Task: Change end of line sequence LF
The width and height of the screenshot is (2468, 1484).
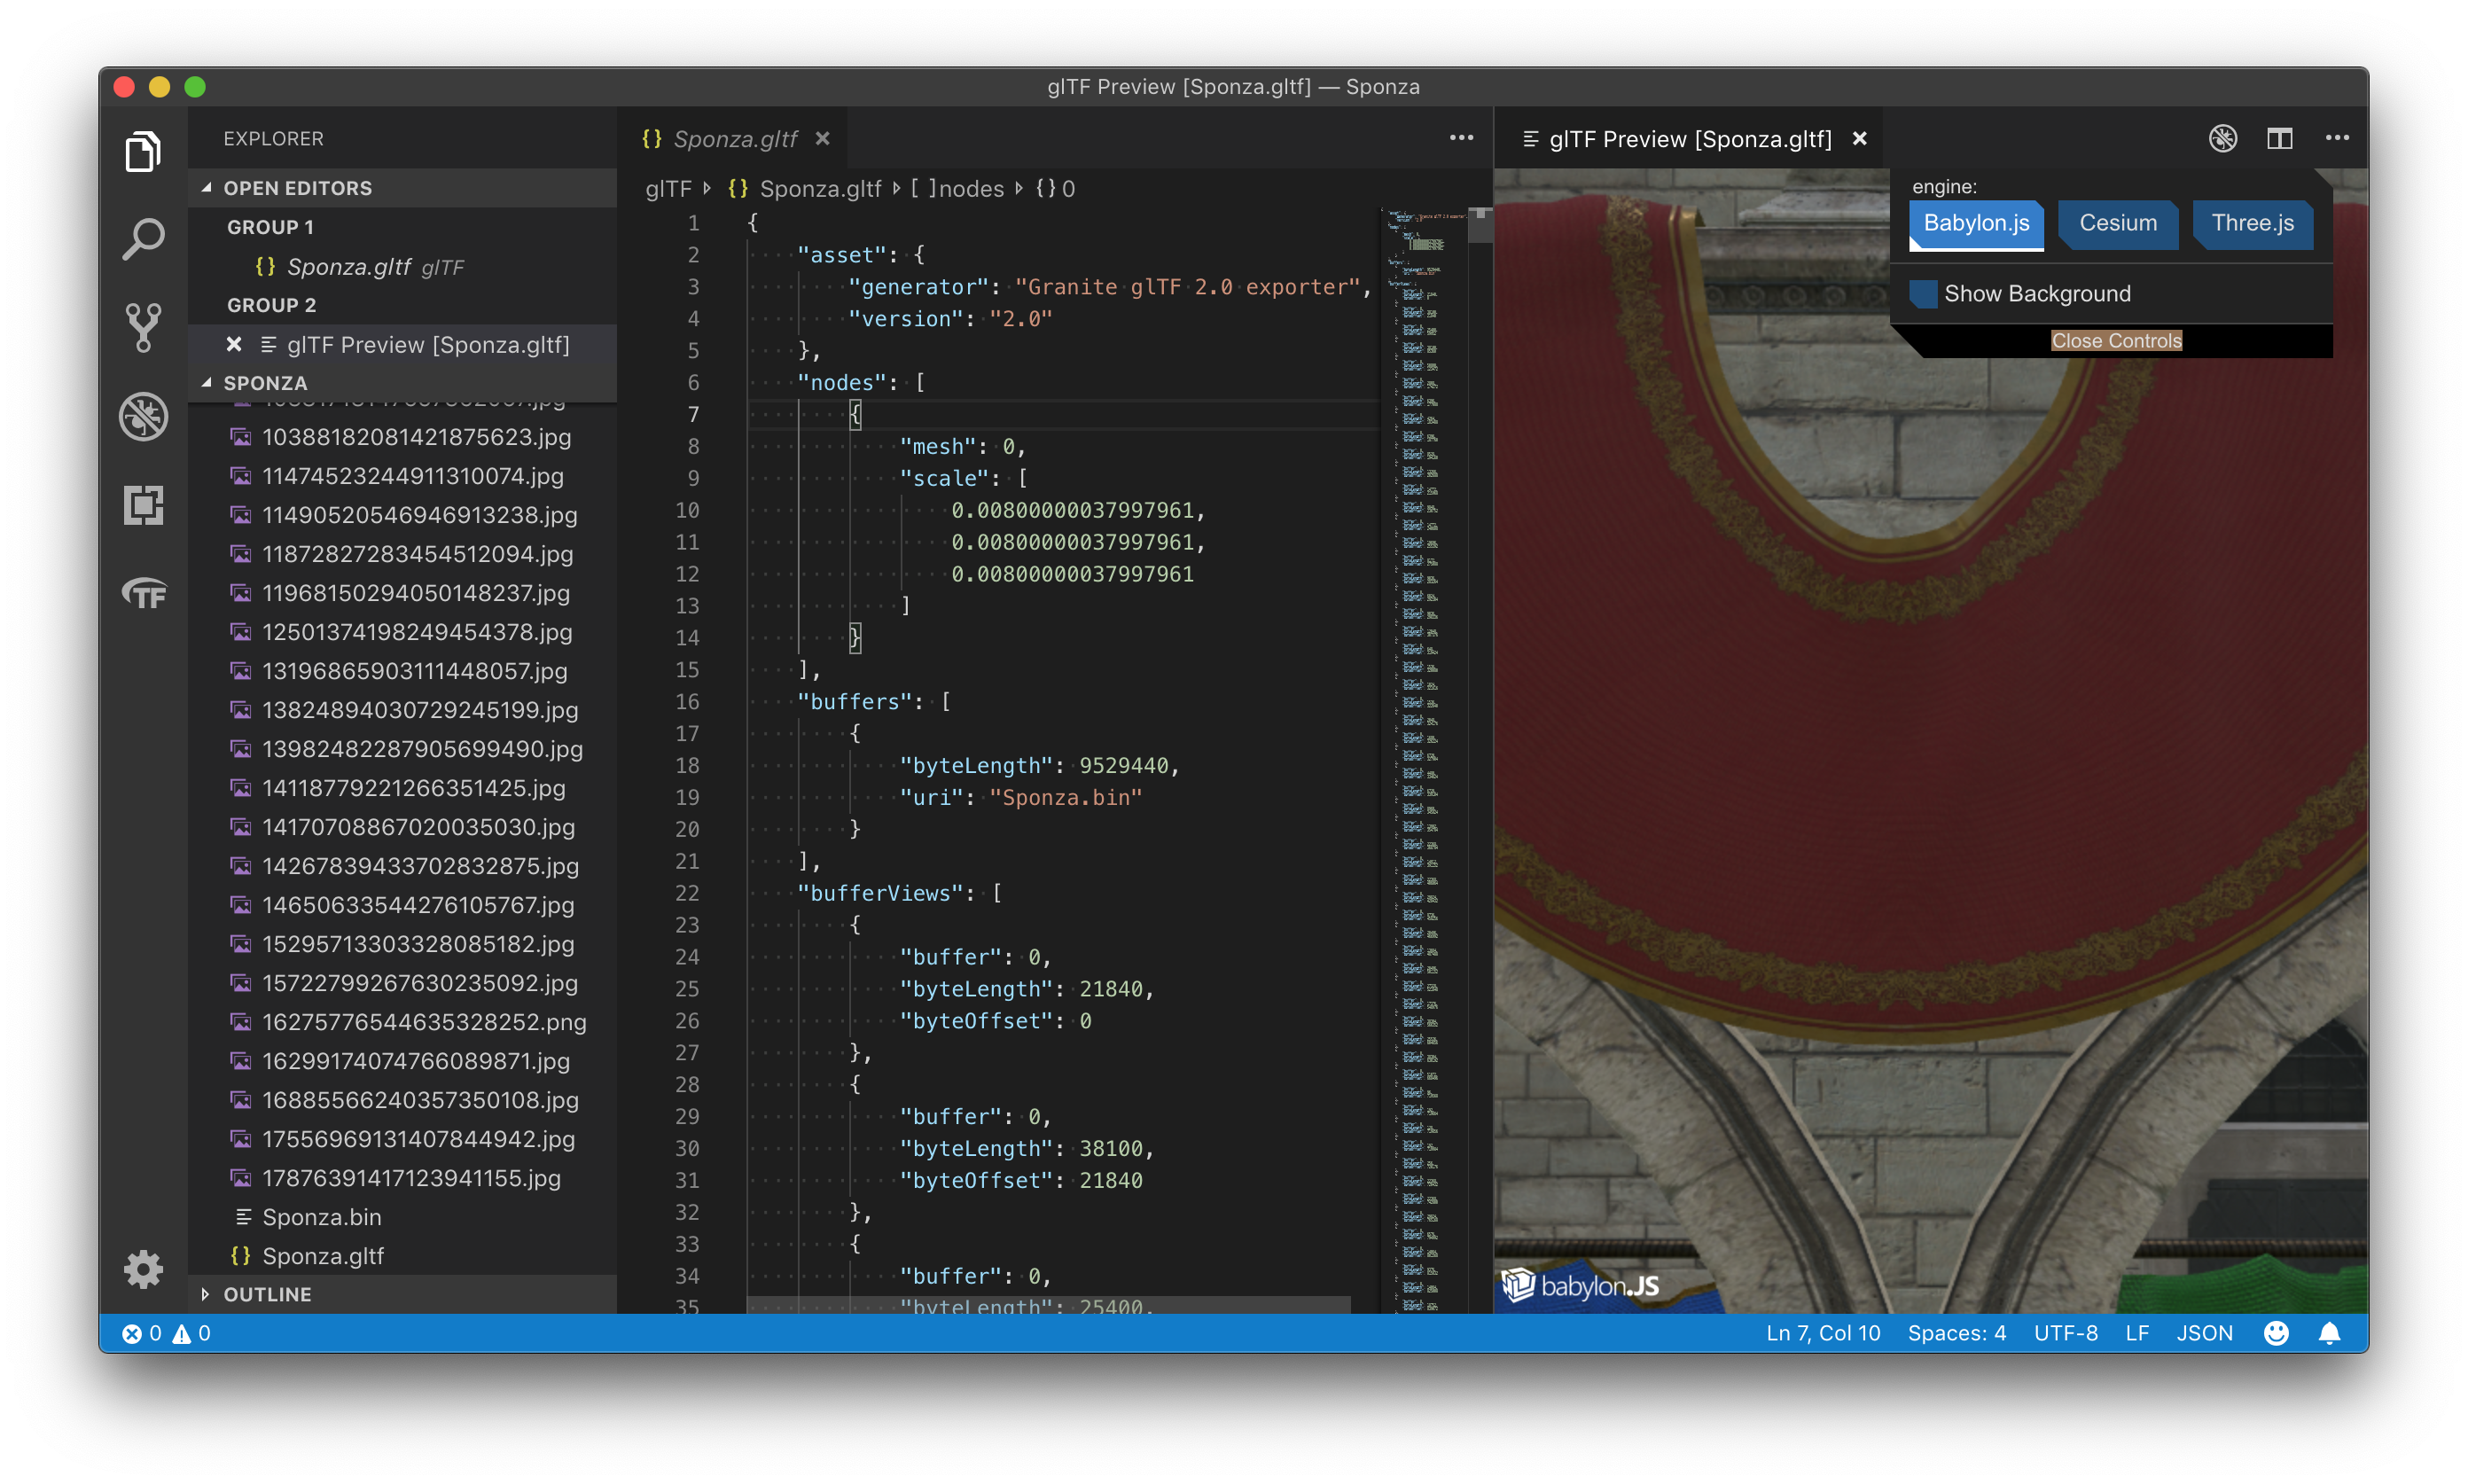Action: (2137, 1333)
